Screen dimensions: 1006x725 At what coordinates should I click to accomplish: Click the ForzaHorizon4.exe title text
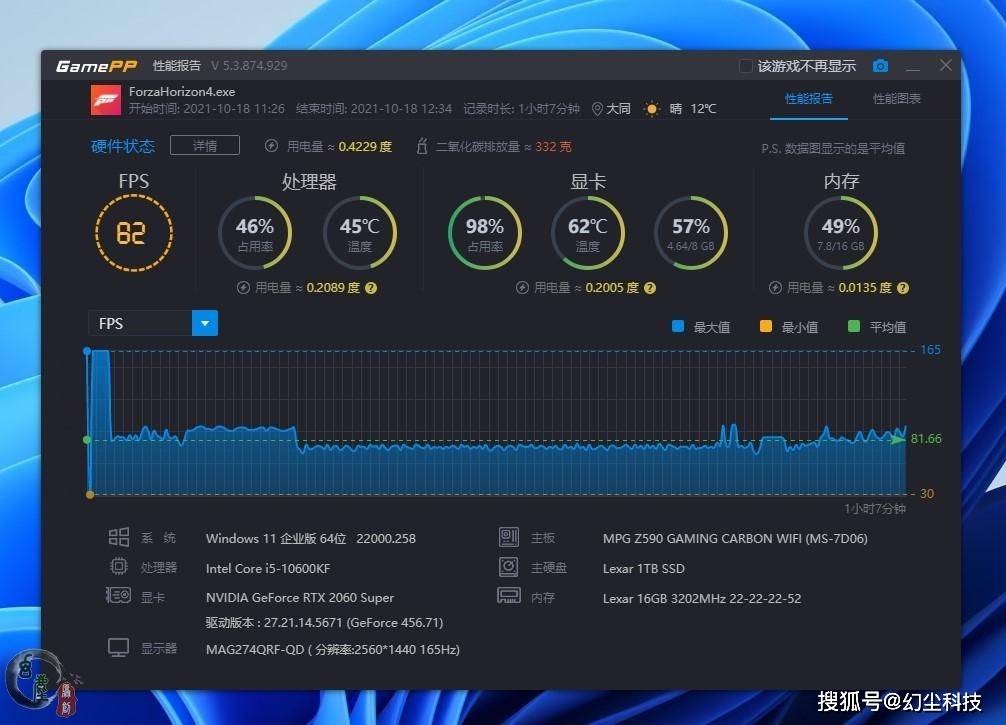[x=182, y=92]
